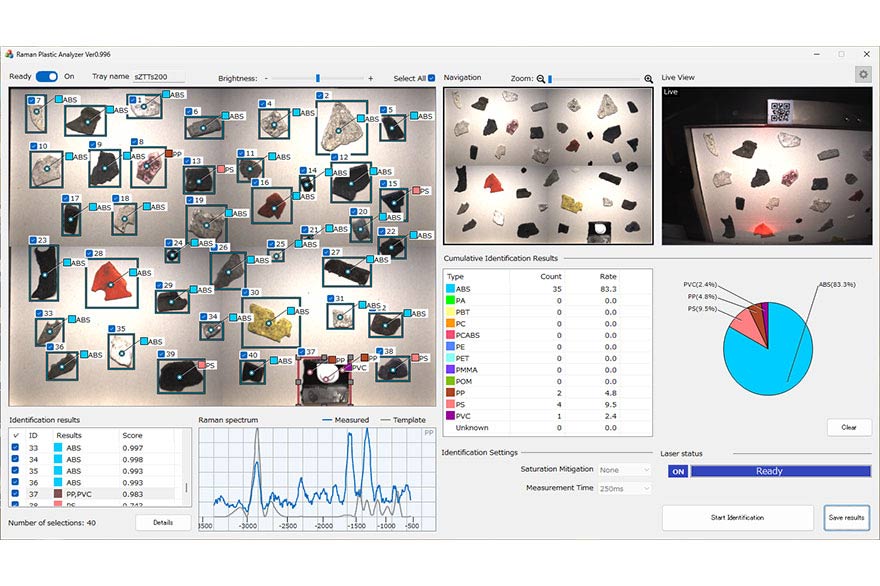Open the Saturation Mitigation dropdown

pyautogui.click(x=623, y=469)
